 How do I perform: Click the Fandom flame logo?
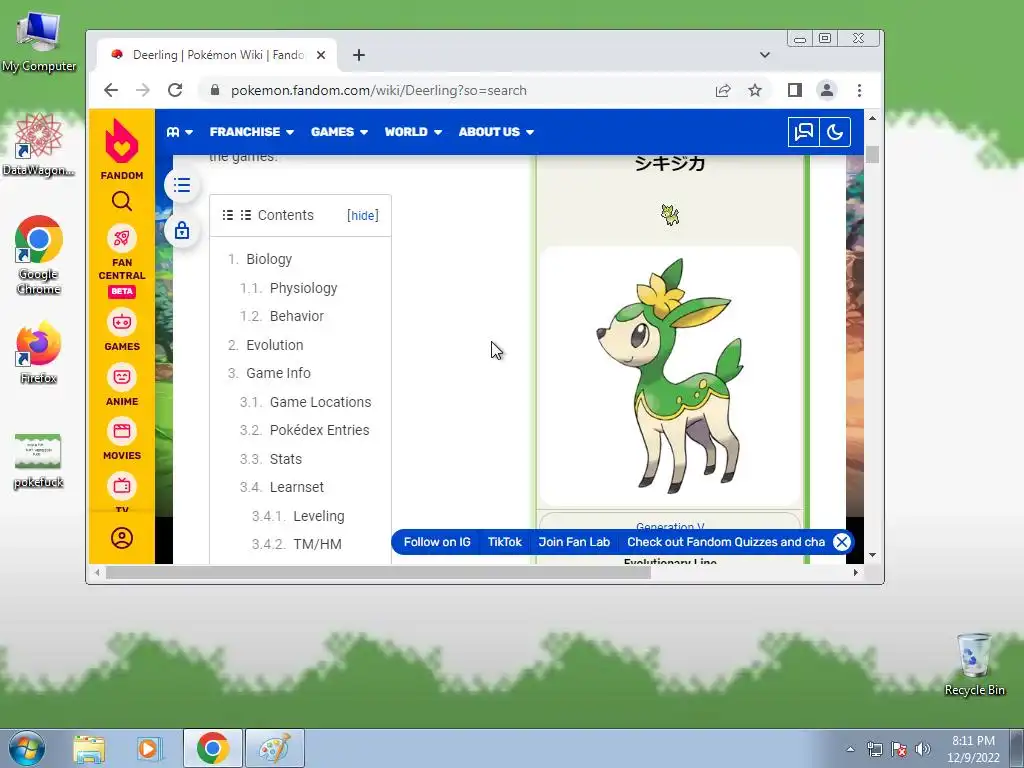tap(121, 142)
